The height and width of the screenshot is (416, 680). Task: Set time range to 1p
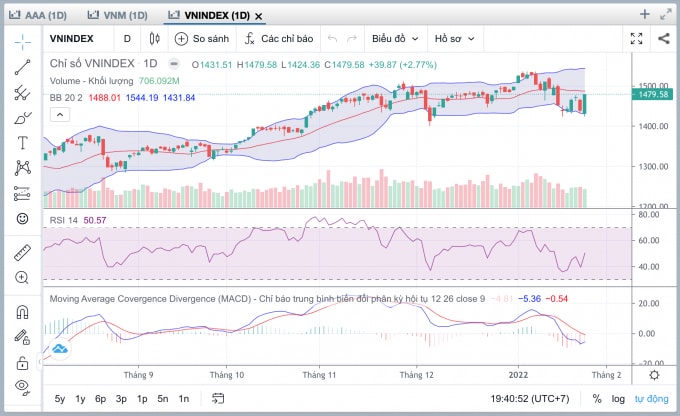(x=142, y=399)
